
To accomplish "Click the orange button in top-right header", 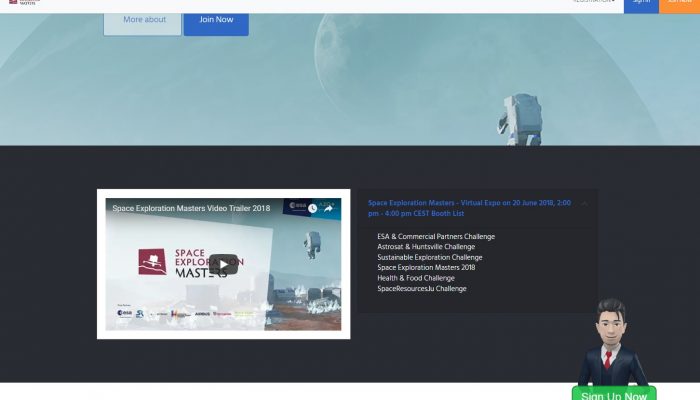I will click(x=679, y=5).
